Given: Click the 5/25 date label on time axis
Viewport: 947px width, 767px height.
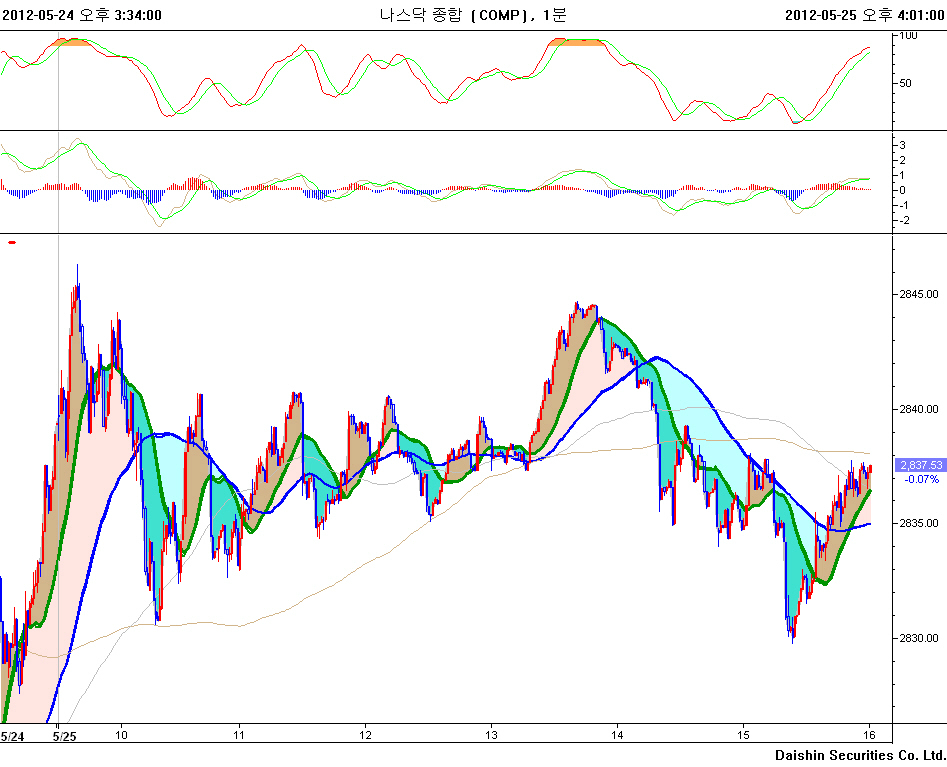Looking at the screenshot, I should (64, 736).
